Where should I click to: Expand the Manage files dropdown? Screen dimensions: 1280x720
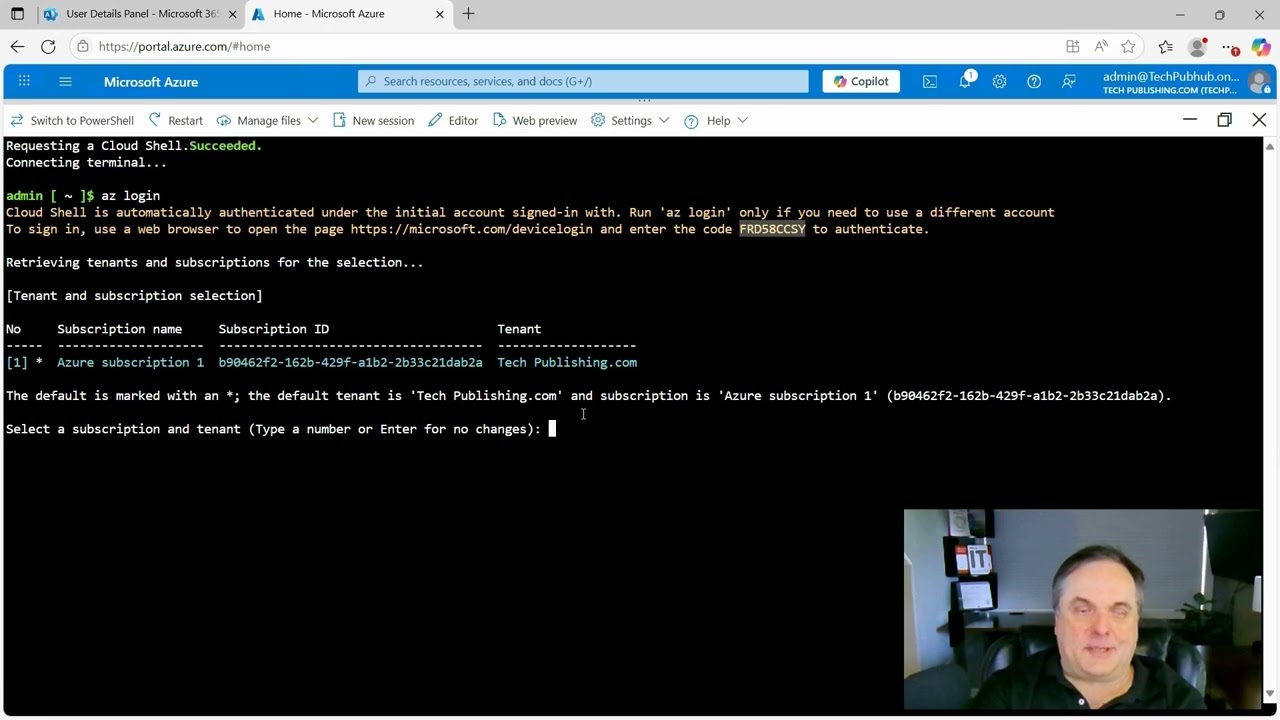[268, 120]
